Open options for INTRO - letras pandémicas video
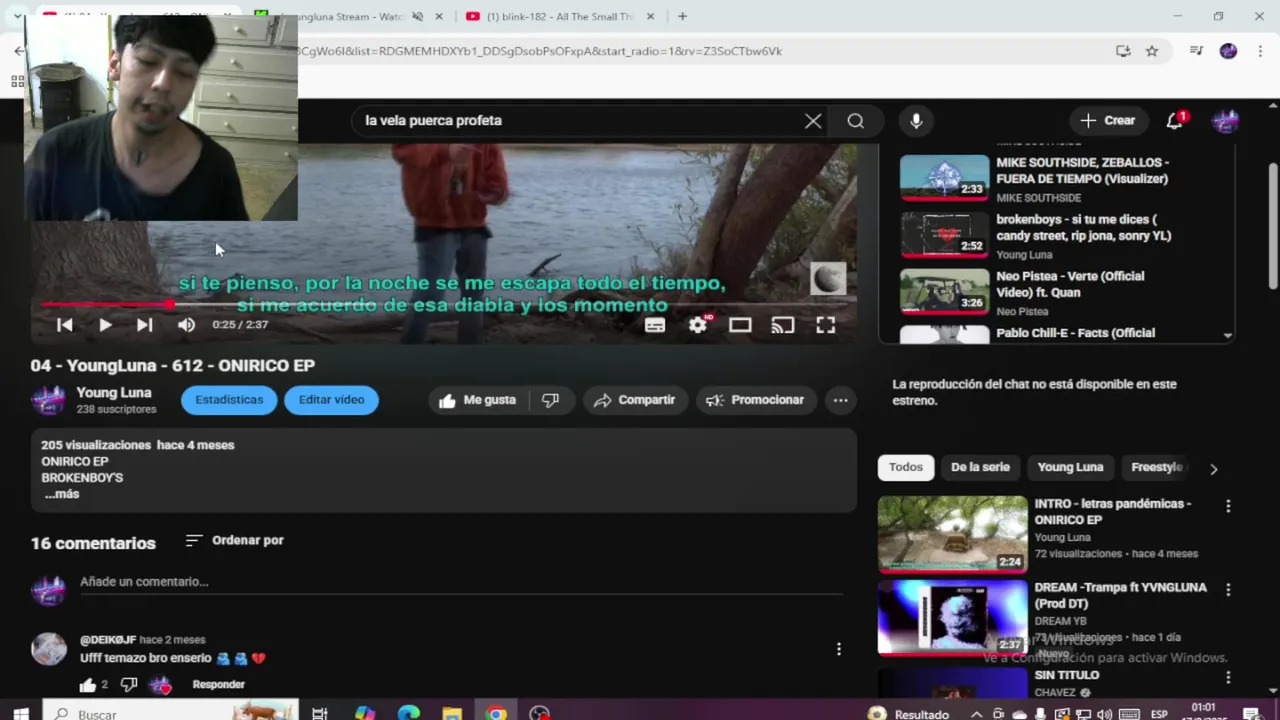The image size is (1280, 720). (1228, 507)
